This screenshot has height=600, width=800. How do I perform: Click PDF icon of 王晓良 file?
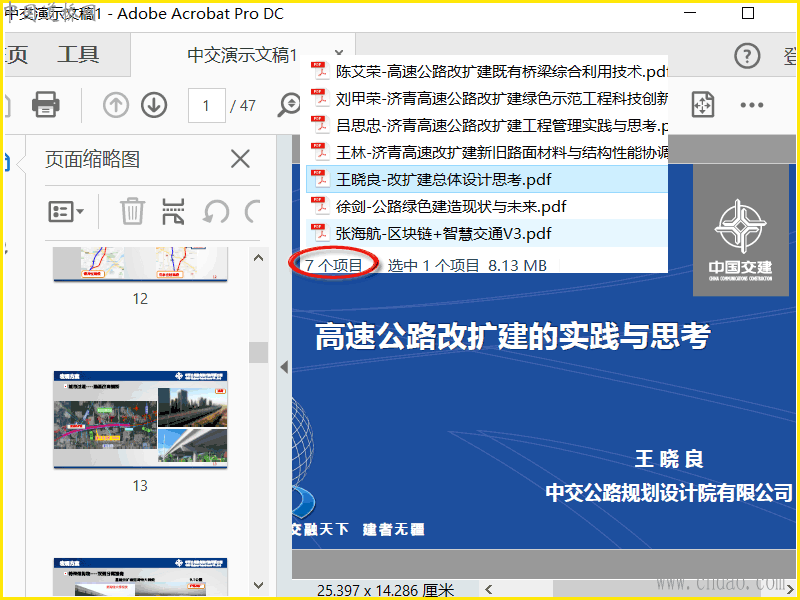pyautogui.click(x=320, y=179)
